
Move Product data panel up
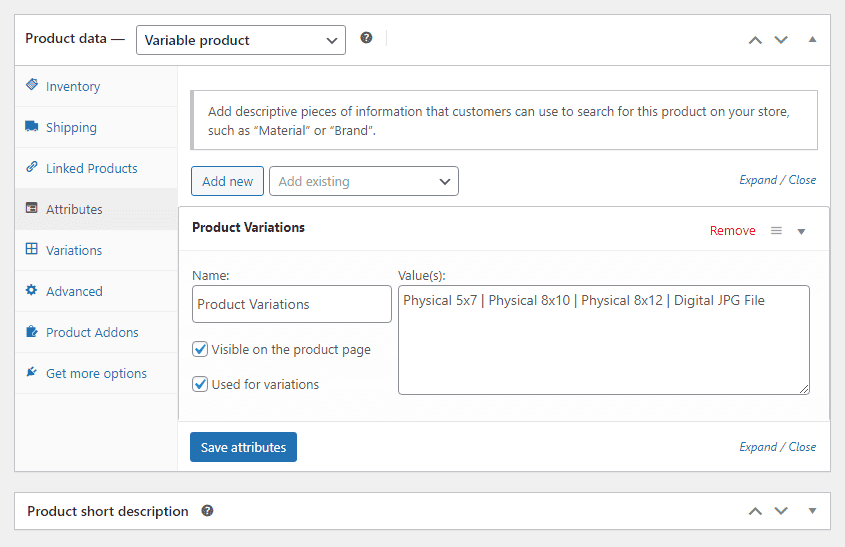point(756,40)
